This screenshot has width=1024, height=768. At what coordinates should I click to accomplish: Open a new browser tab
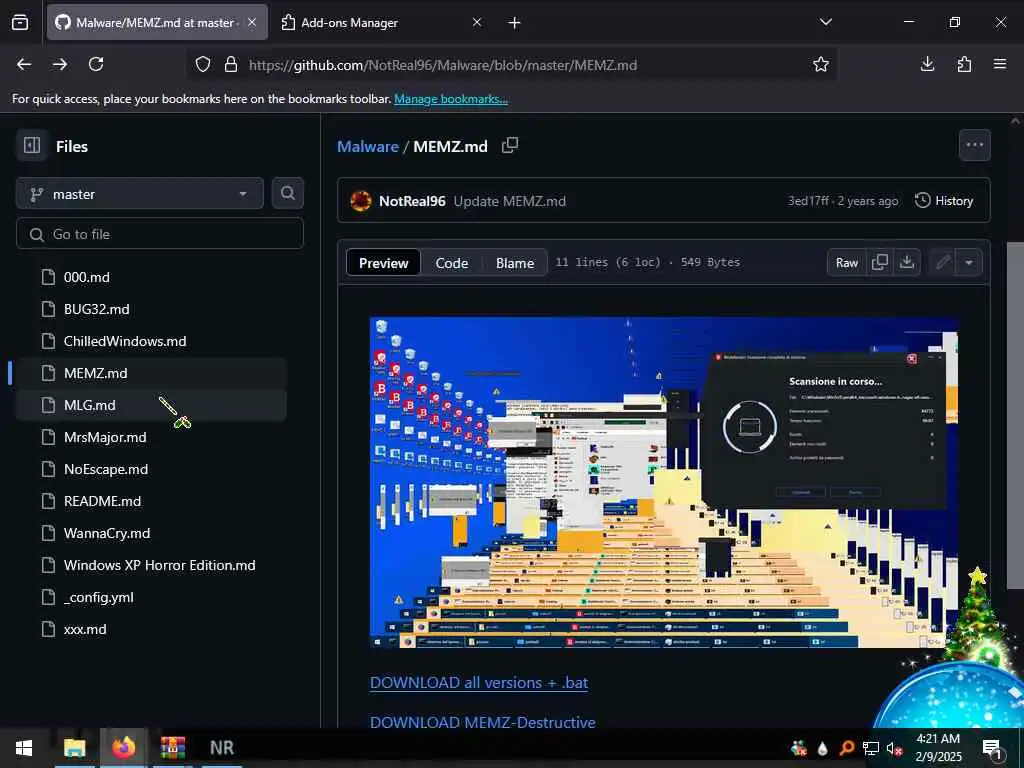pyautogui.click(x=515, y=23)
